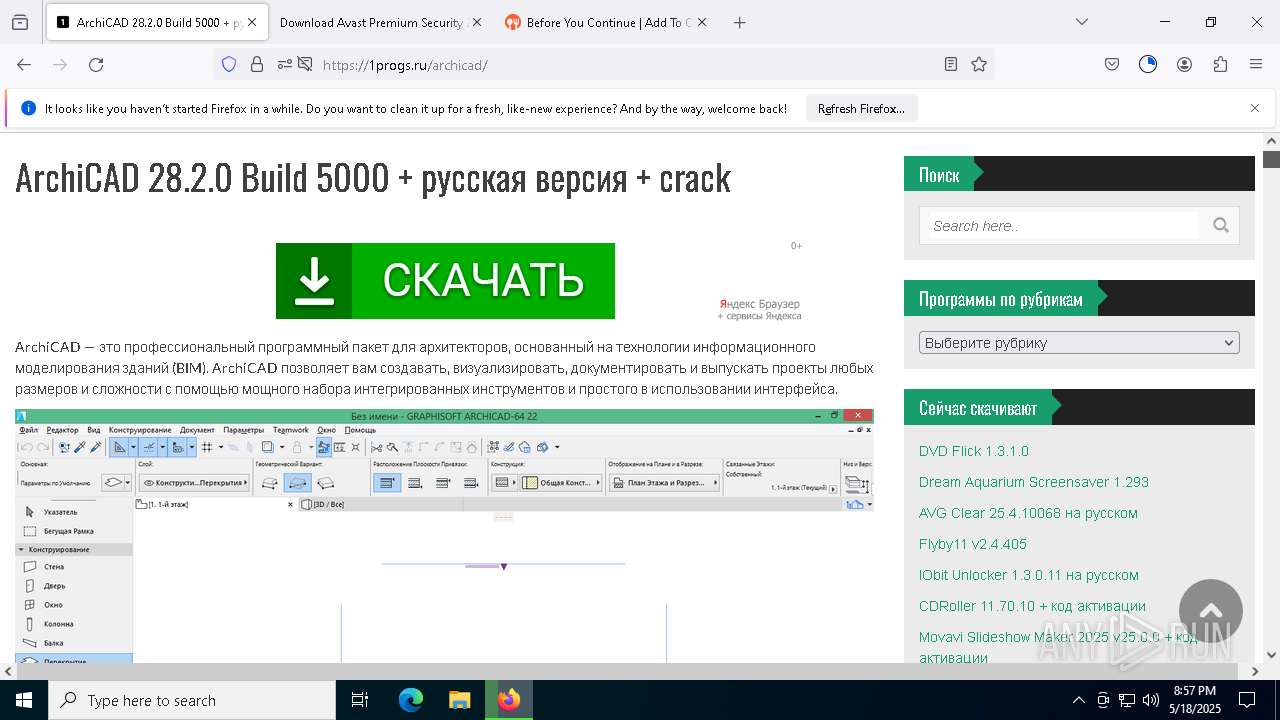Open the DVD Flick 1.3.1.0 link
Image resolution: width=1280 pixels, height=720 pixels.
(x=974, y=451)
